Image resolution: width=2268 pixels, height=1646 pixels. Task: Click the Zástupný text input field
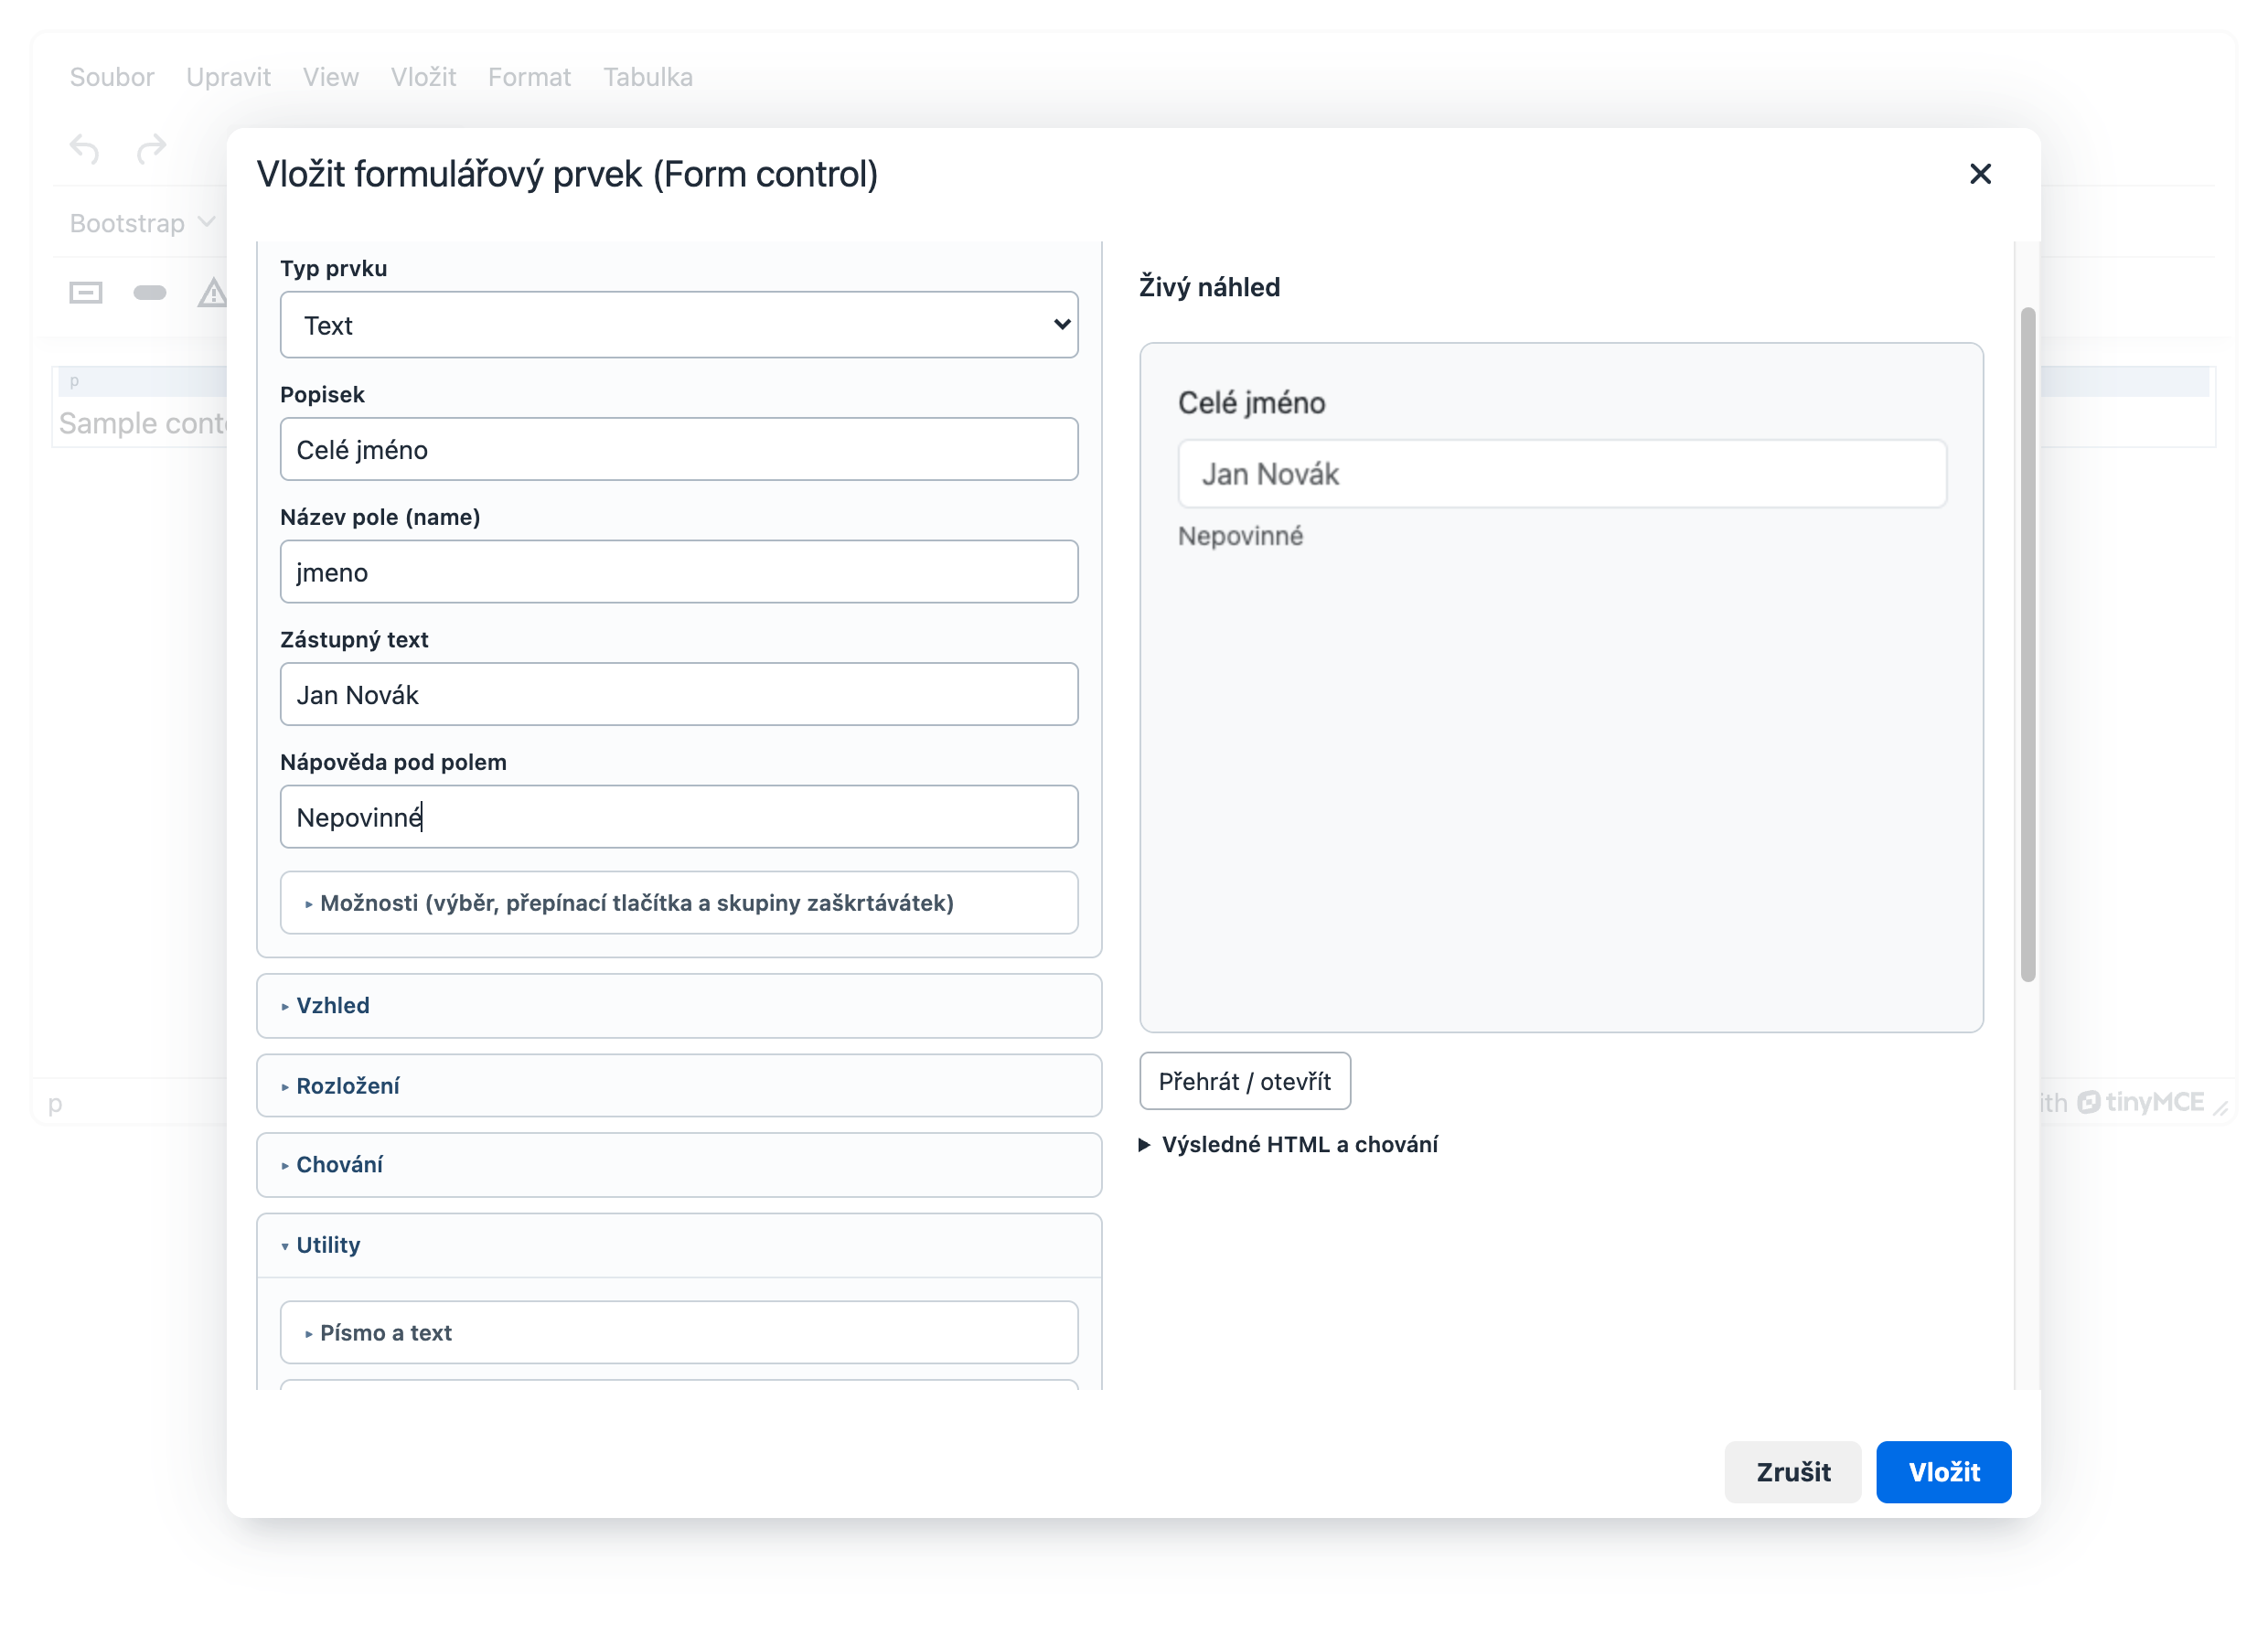click(679, 694)
